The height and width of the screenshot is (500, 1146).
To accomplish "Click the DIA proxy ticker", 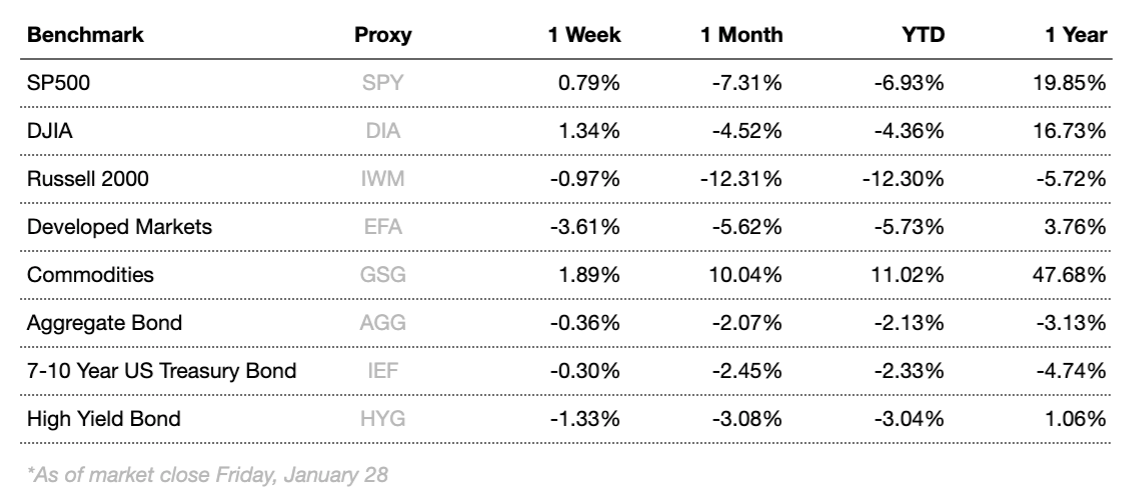I will 382,130.
